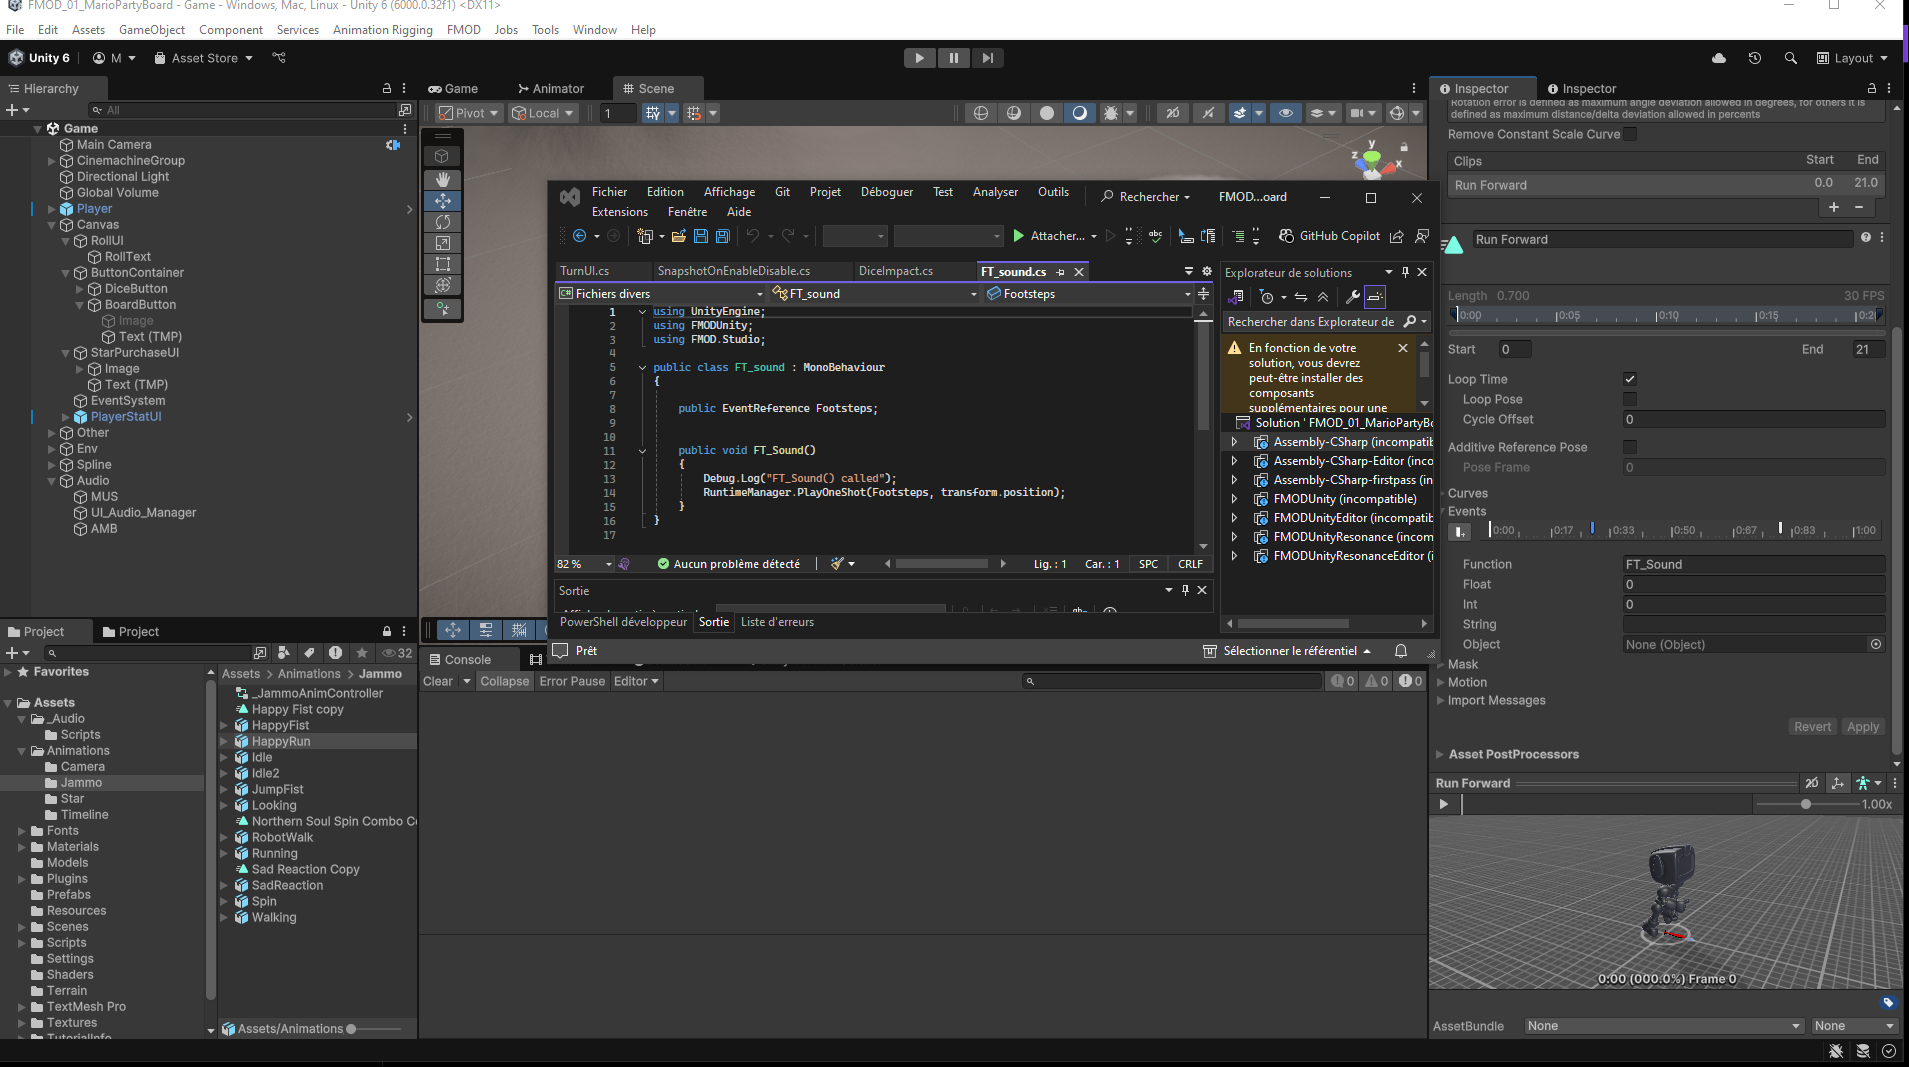Play the Run Forward animation preview
The width and height of the screenshot is (1909, 1067).
pyautogui.click(x=1443, y=804)
